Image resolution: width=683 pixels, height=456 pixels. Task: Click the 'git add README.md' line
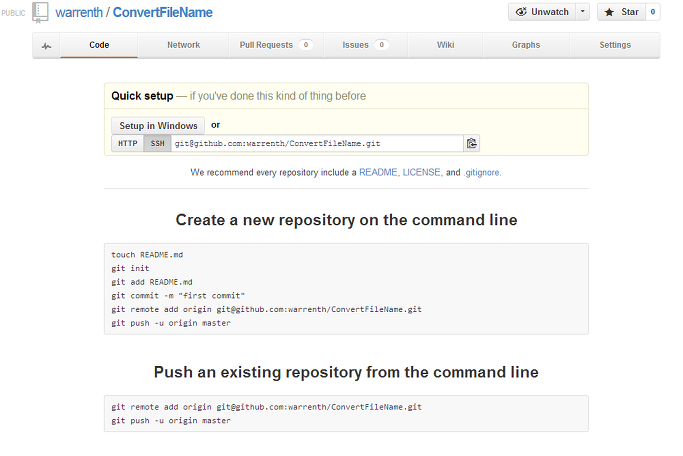tap(152, 282)
